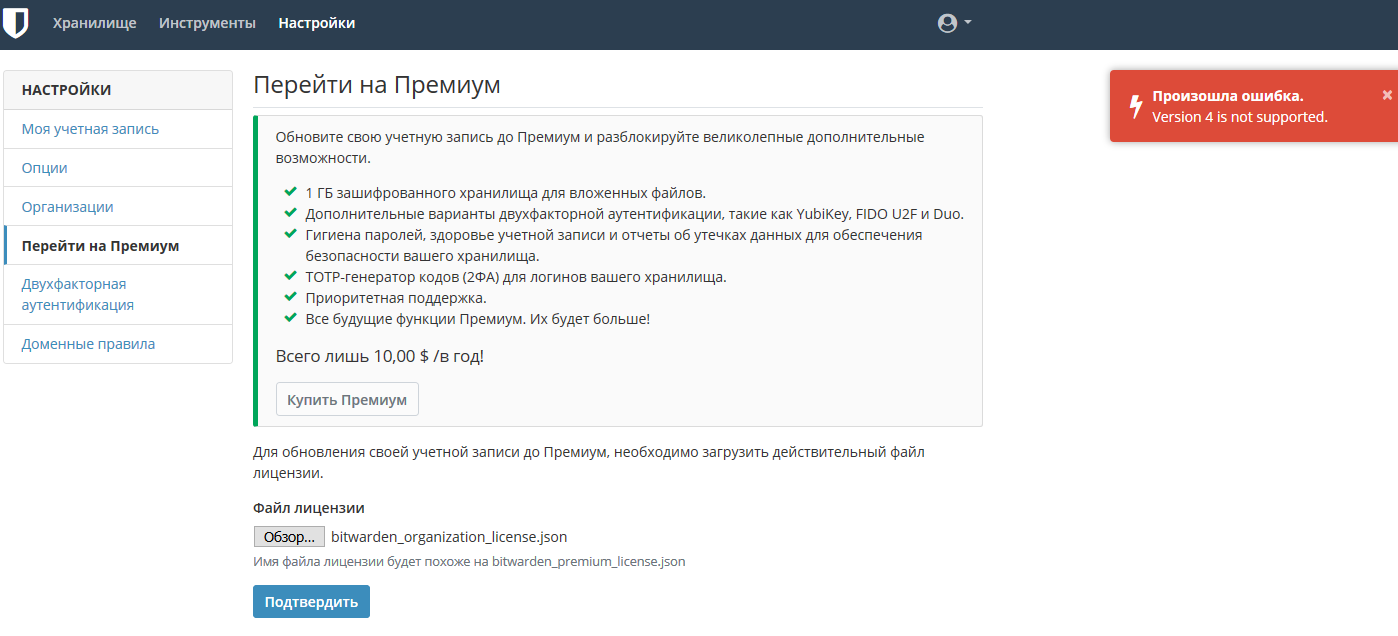Click checkmark beside 1 ГБ зашифрованного хранилища
This screenshot has width=1398, height=636.
291,192
